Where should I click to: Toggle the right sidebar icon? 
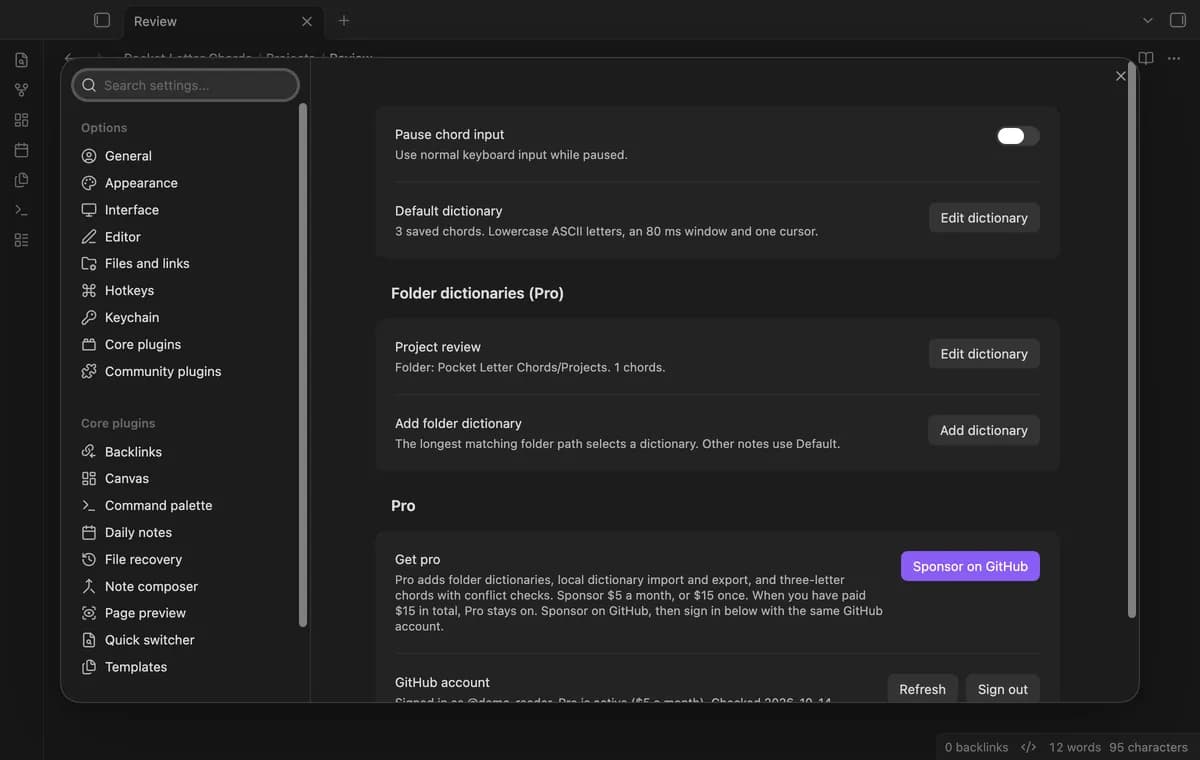point(1178,20)
